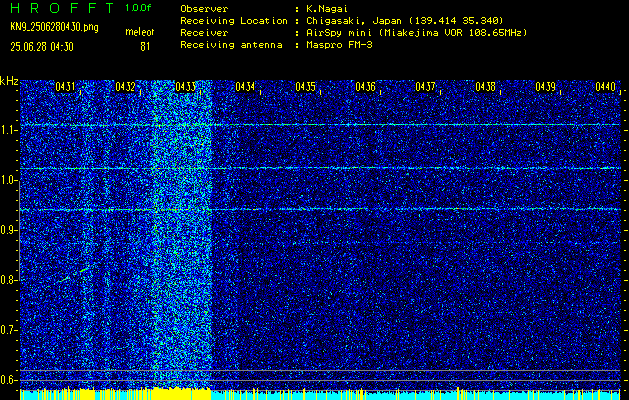Click the carrier line between 0.9 and 1.0 kHz

tap(320, 209)
